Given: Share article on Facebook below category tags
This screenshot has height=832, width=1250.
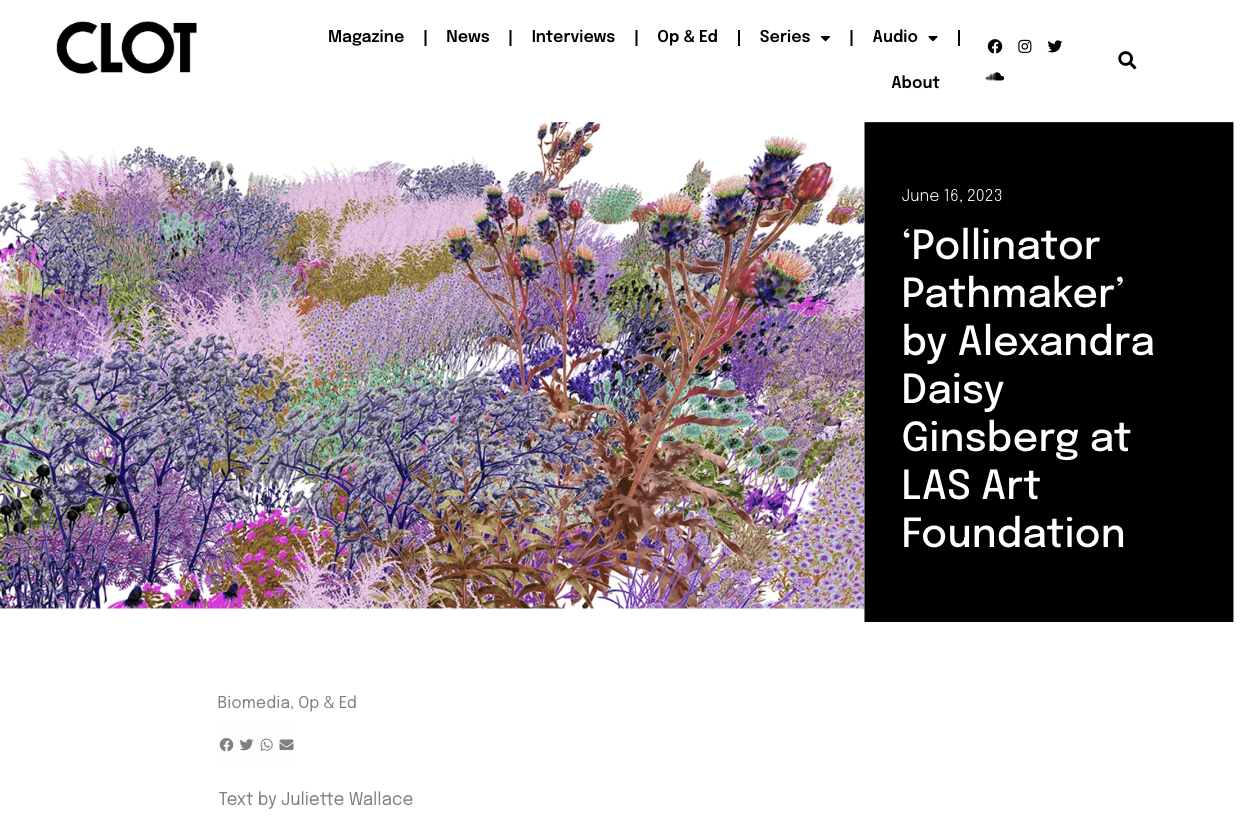Looking at the screenshot, I should [x=226, y=745].
